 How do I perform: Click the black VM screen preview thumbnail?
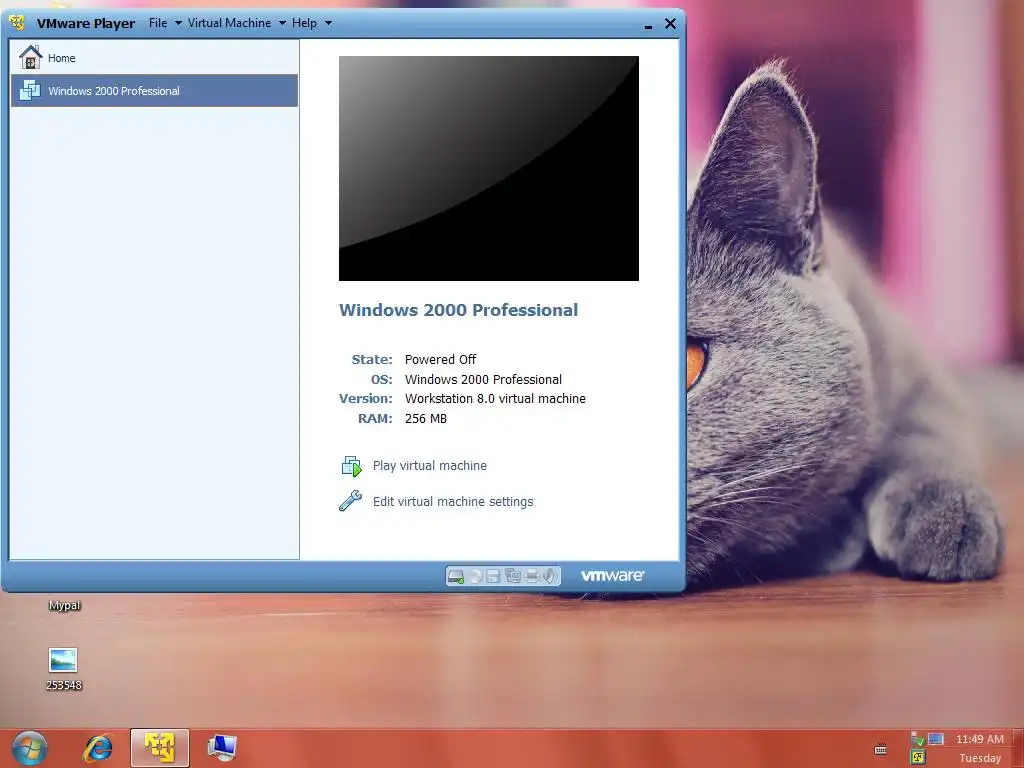[x=488, y=168]
